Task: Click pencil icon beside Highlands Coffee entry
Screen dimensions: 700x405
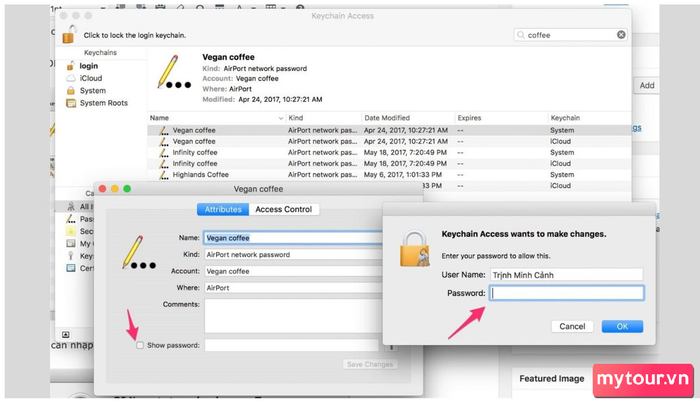Action: (x=164, y=175)
